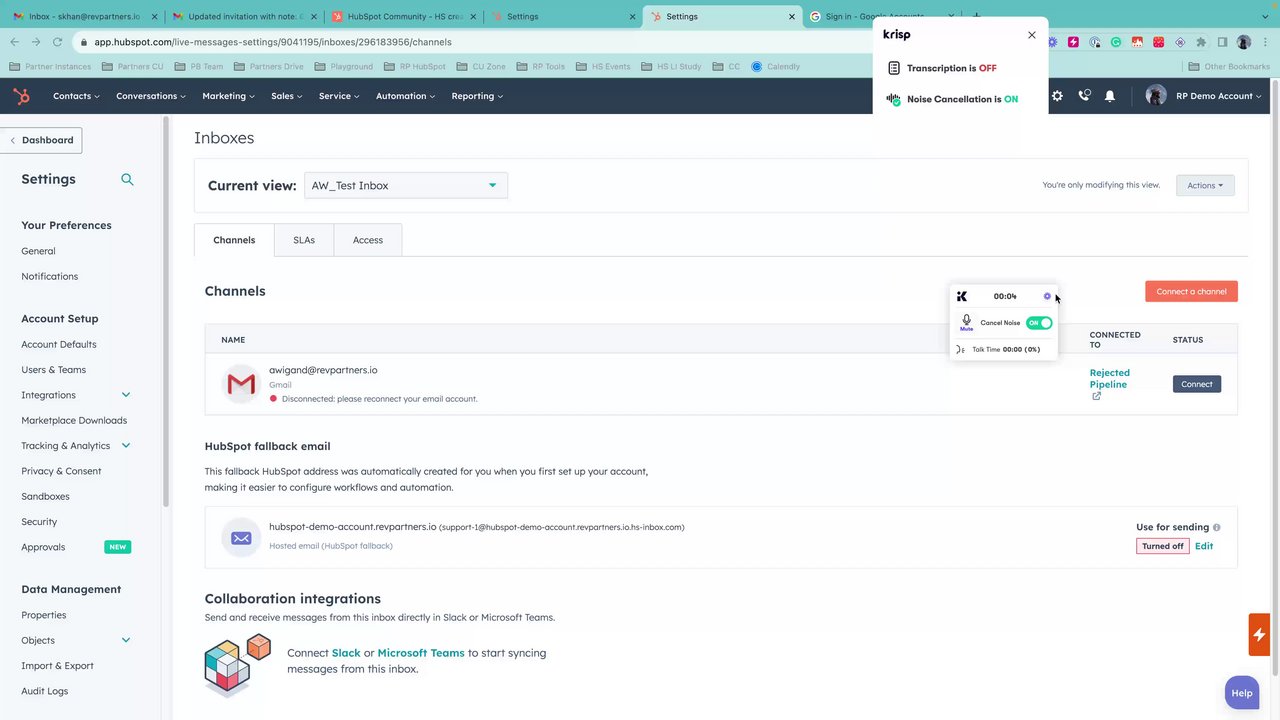Viewport: 1280px width, 720px height.
Task: Switch to the SLAs tab
Action: [x=304, y=240]
